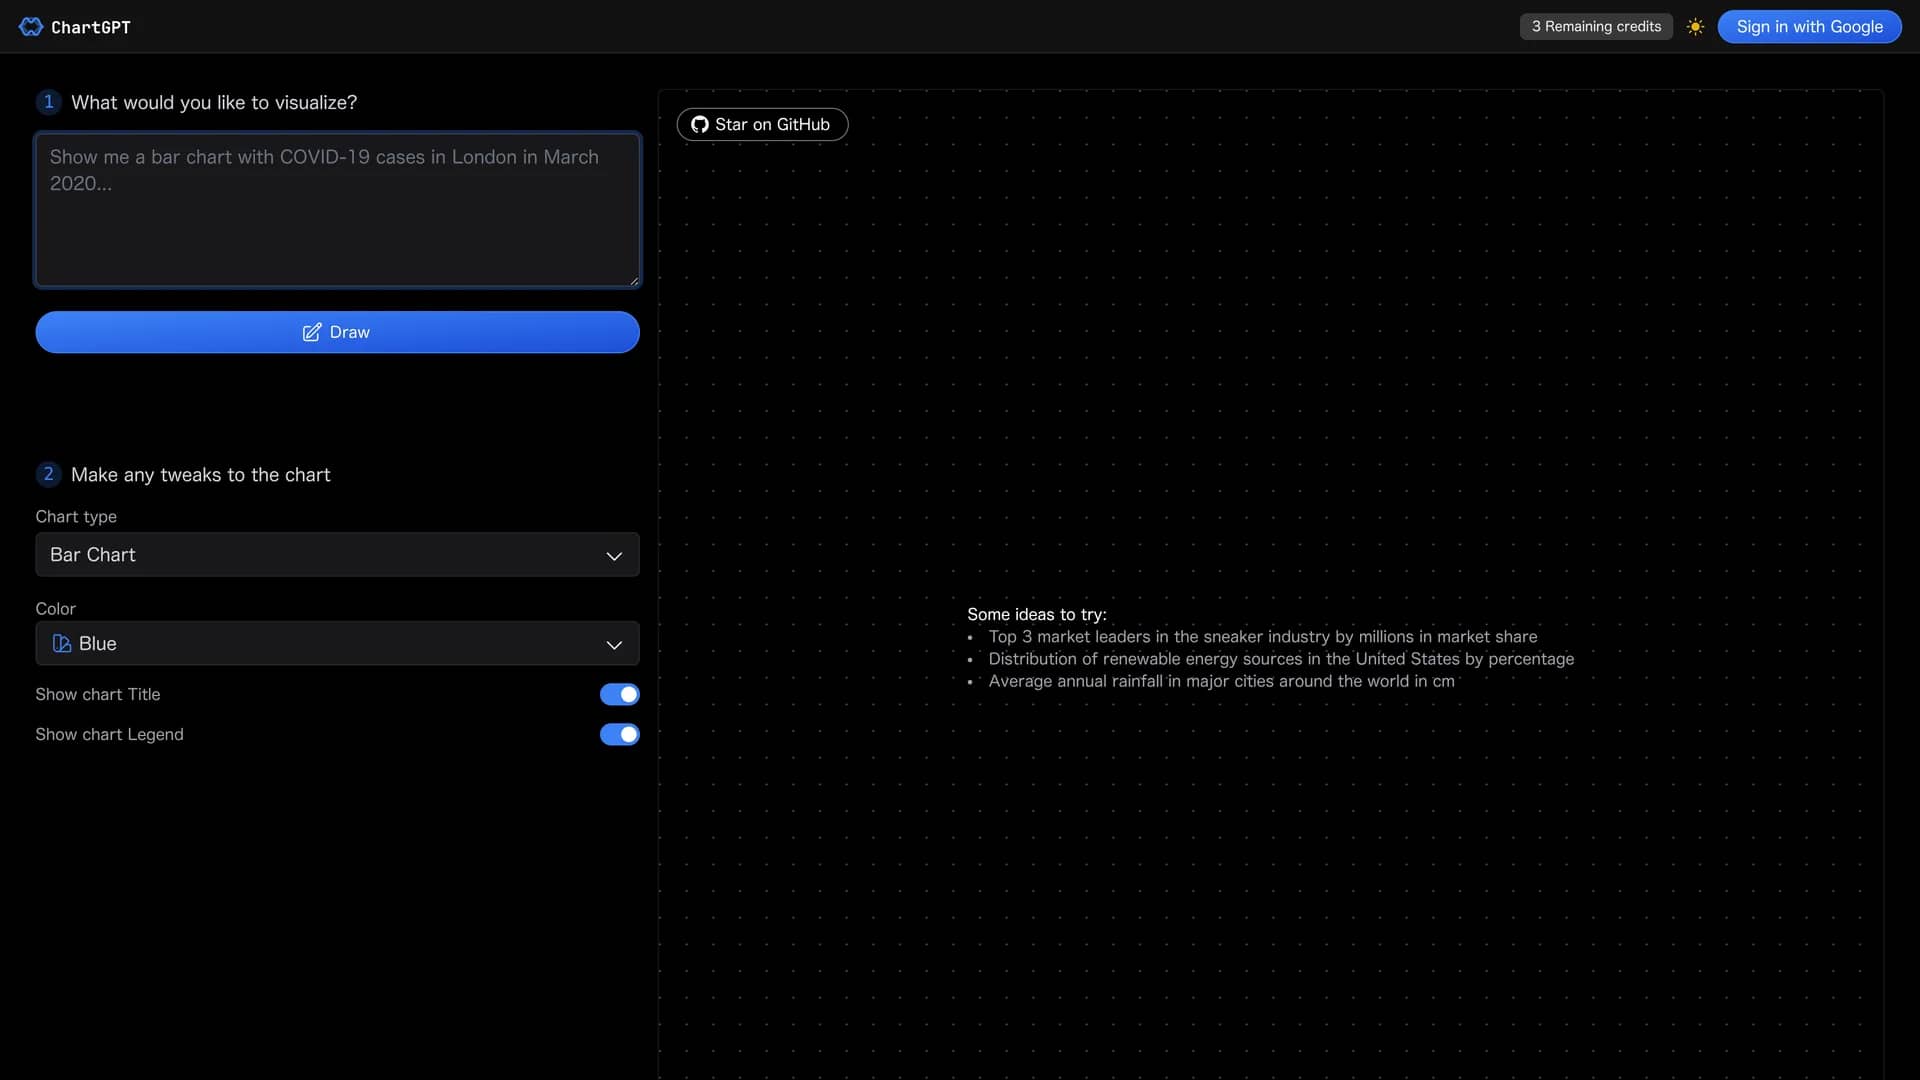Click the 'Color' field label
This screenshot has width=1920, height=1080.
click(55, 609)
